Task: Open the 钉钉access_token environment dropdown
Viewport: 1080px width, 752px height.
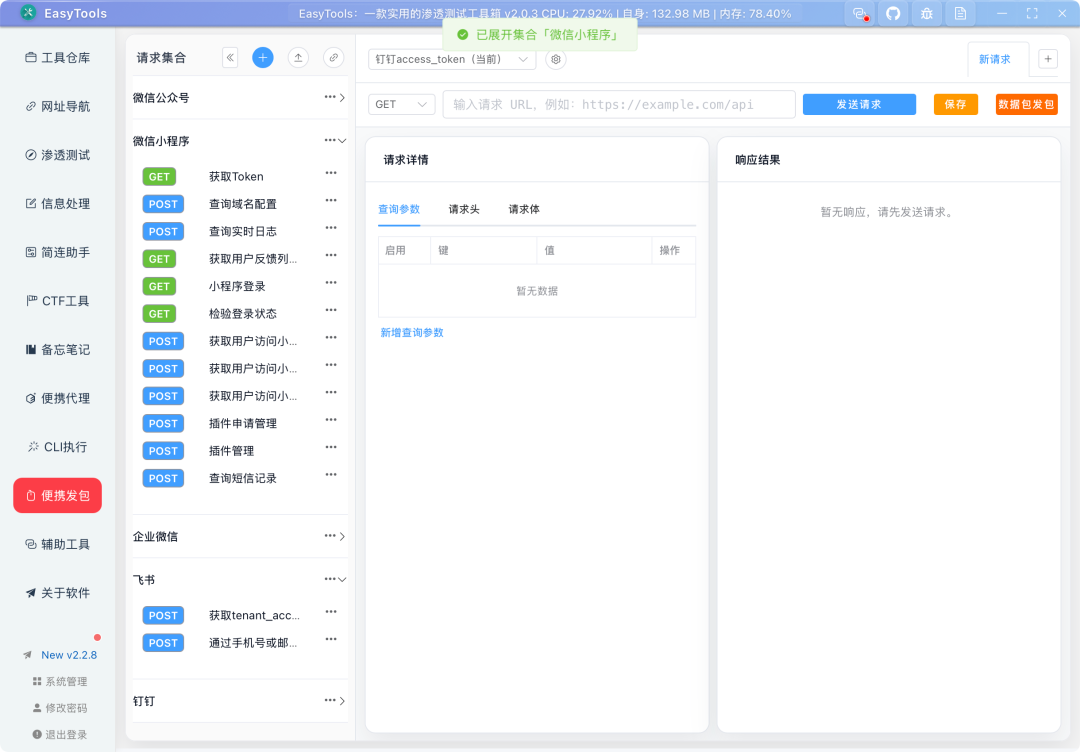Action: (452, 59)
